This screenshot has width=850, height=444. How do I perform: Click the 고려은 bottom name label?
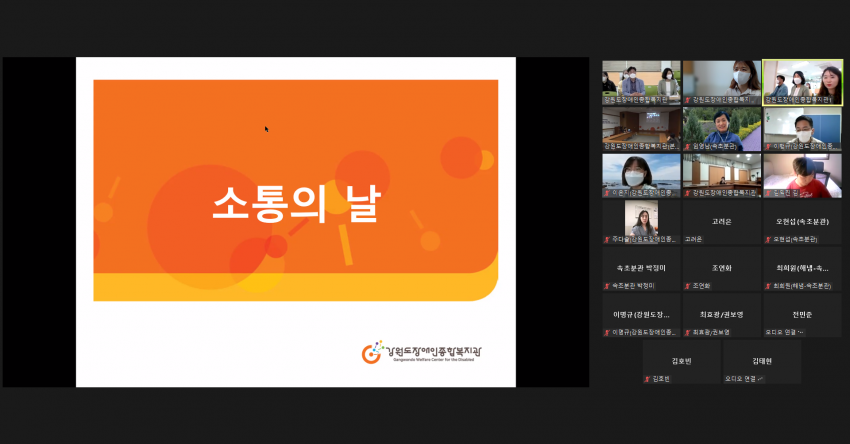tap(693, 239)
